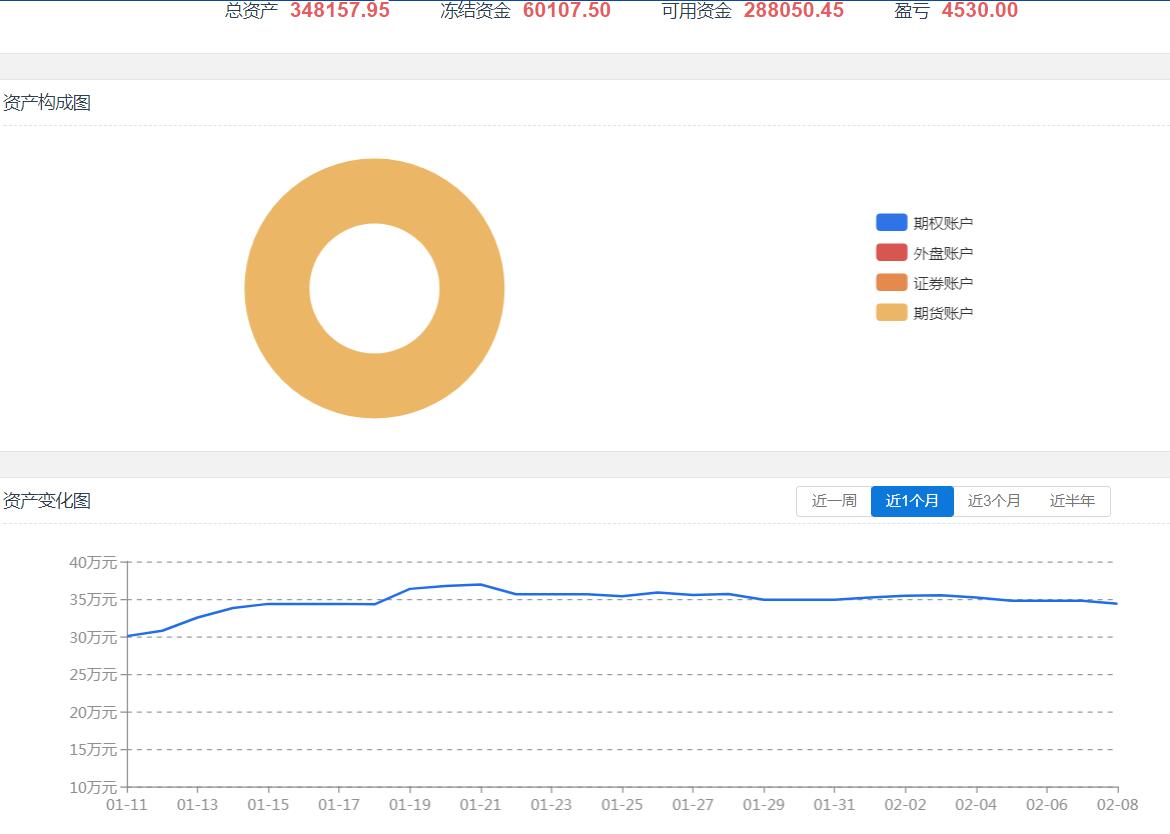Image resolution: width=1170 pixels, height=834 pixels.
Task: Select the 近1个月 time range tab
Action: 912,501
